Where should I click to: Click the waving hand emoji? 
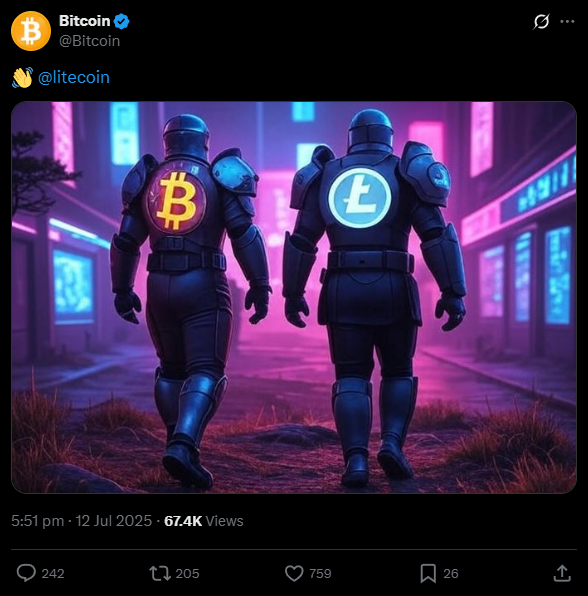(22, 78)
